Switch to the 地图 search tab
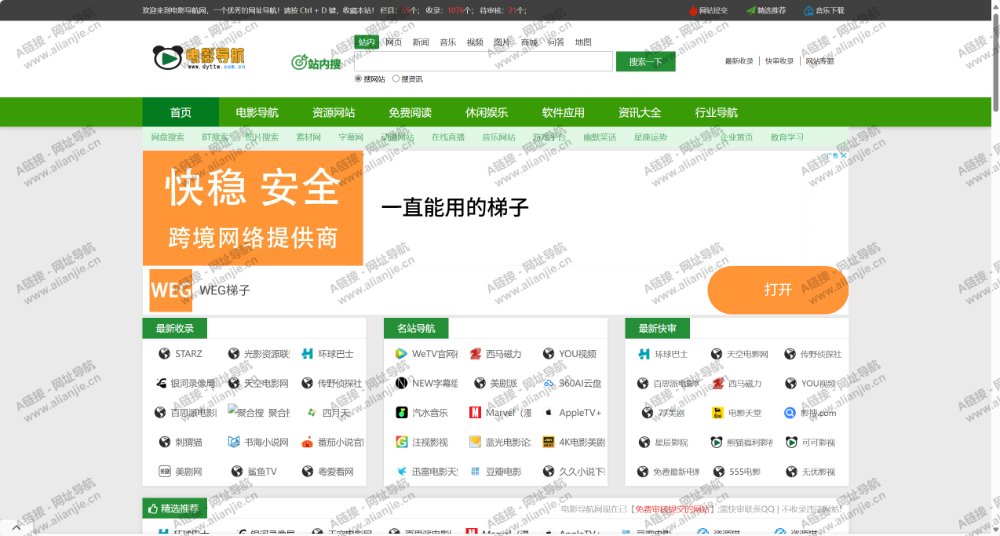 (583, 42)
